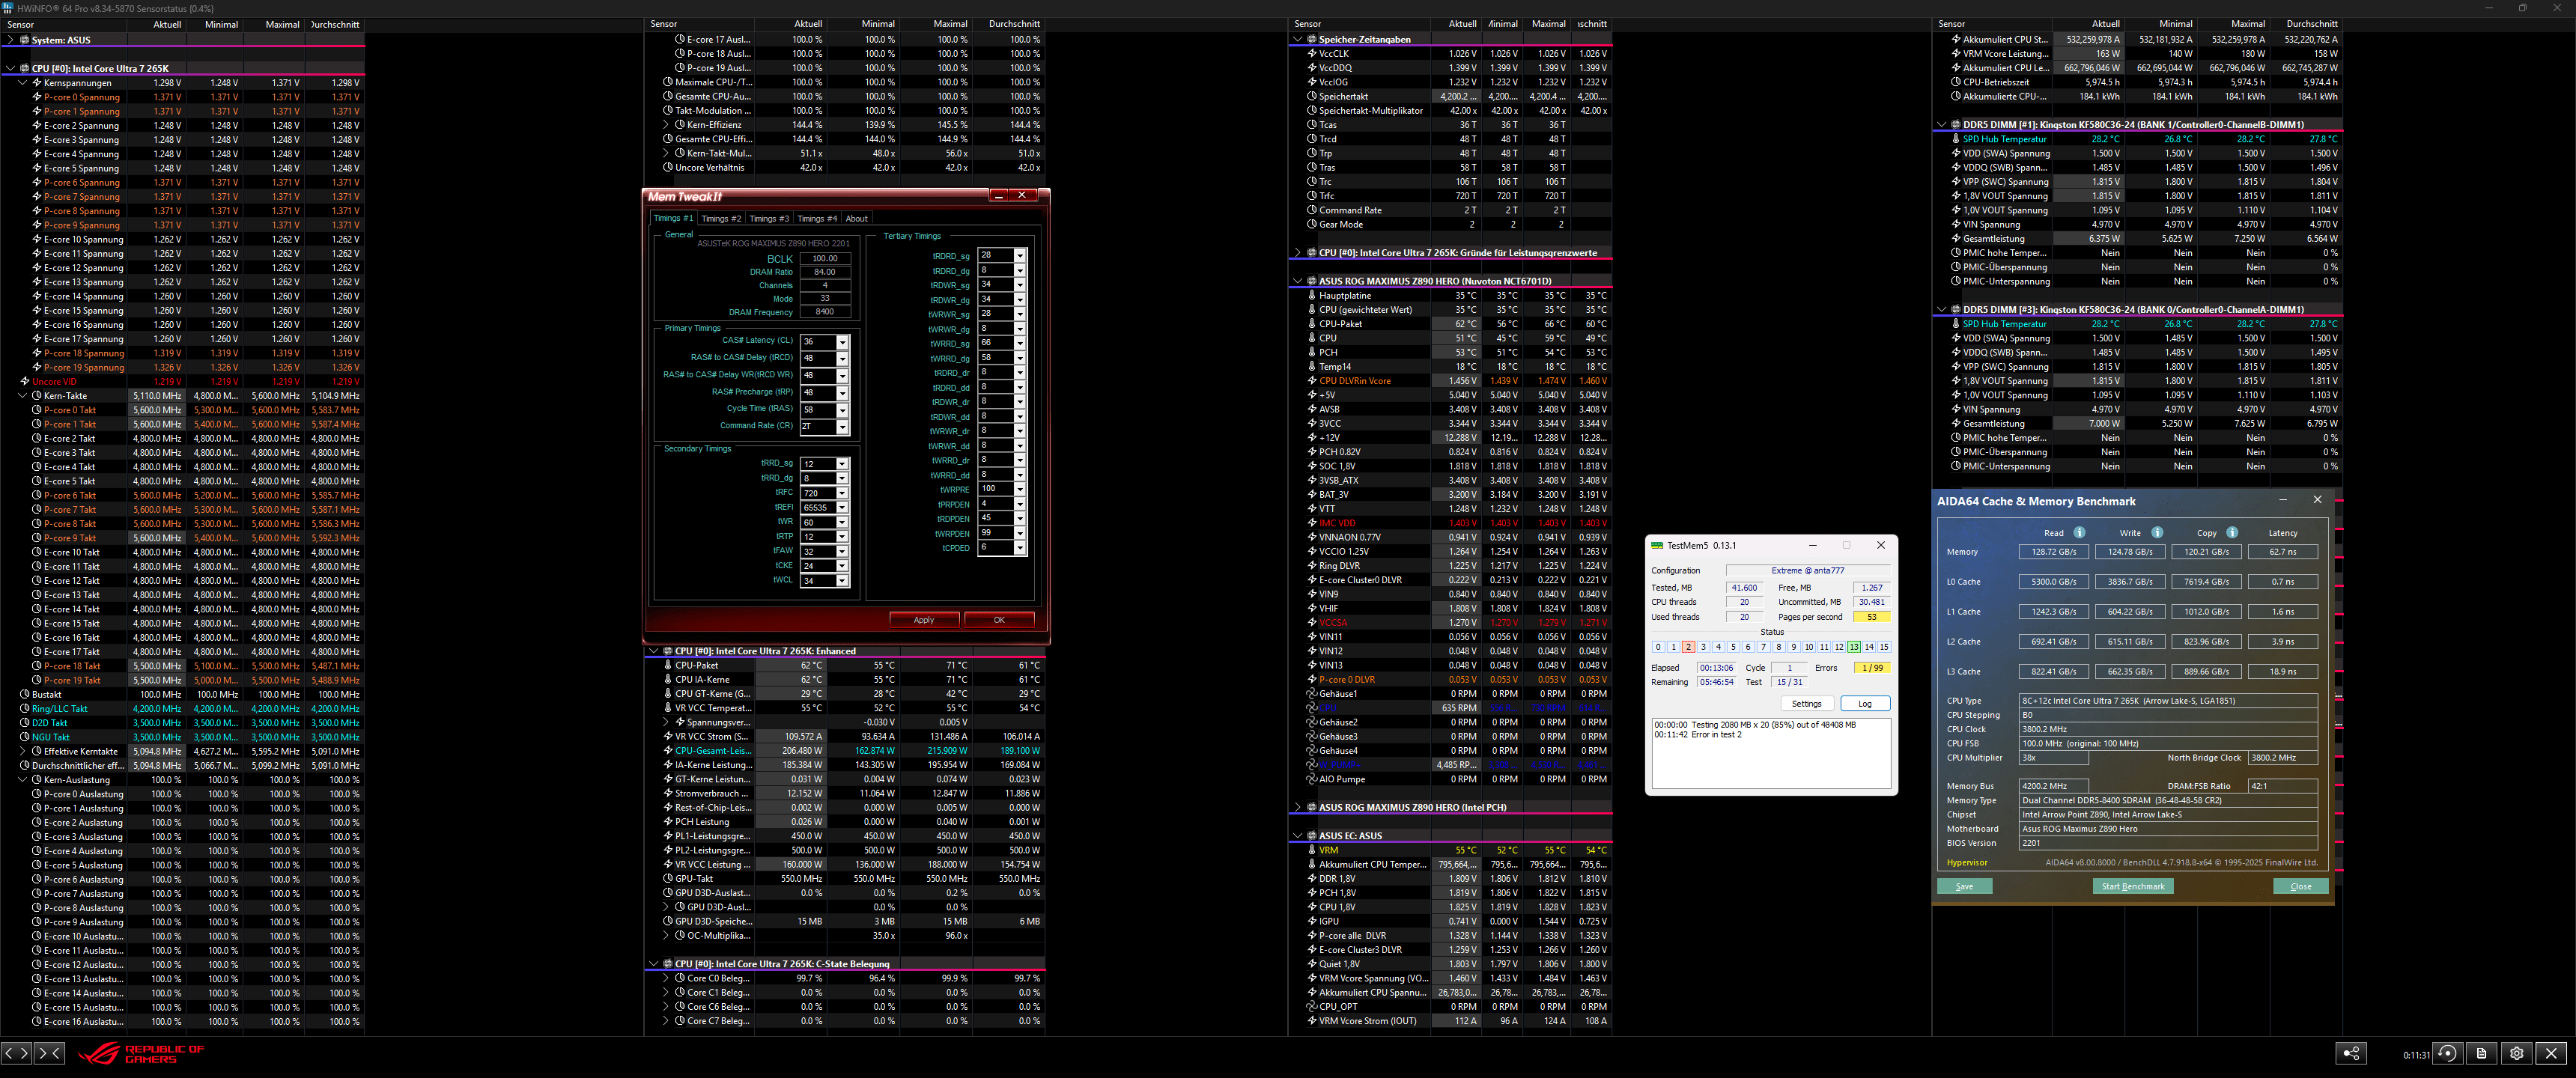The width and height of the screenshot is (2576, 1078).
Task: Click the Apply button in MemTweakIt
Action: [923, 620]
